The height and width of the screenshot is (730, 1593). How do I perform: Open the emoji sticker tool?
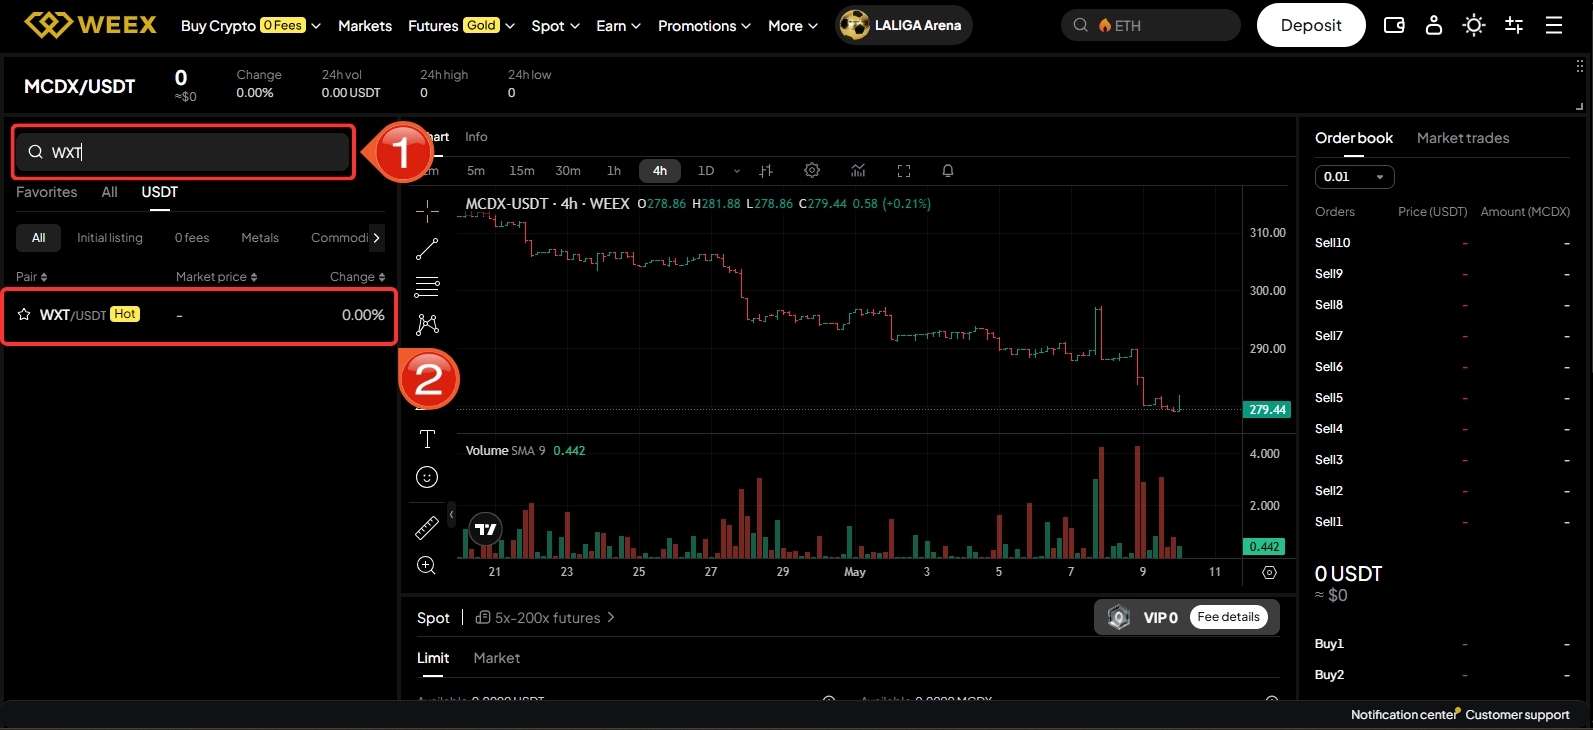tap(427, 477)
